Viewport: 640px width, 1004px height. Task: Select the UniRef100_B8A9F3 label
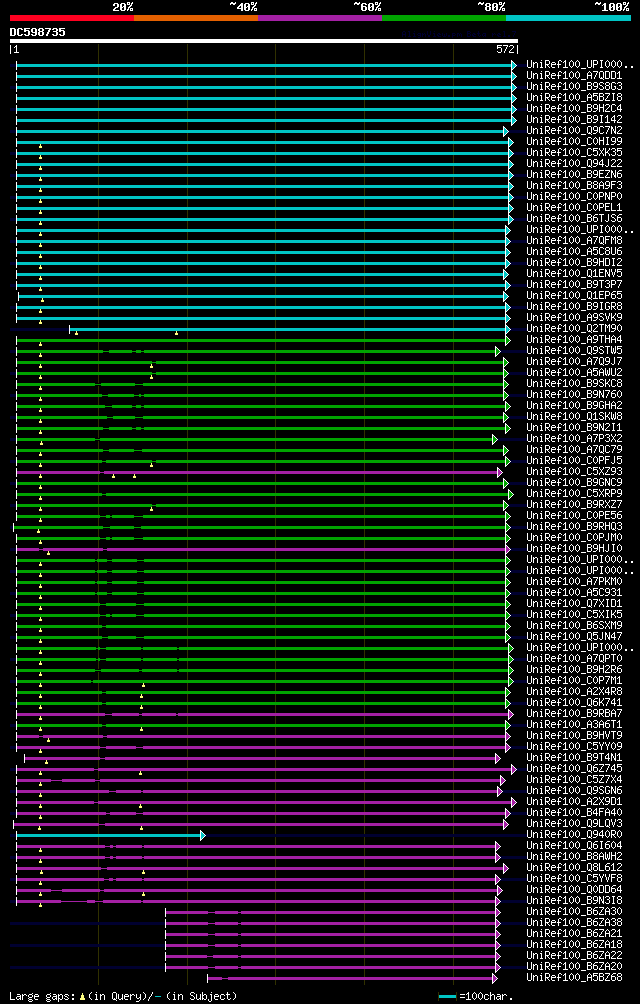click(574, 186)
